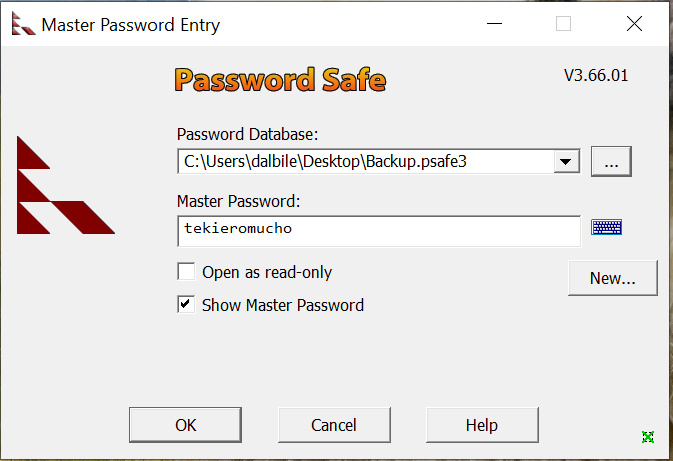
Task: Enable Open as read-only checkbox
Action: coord(186,272)
